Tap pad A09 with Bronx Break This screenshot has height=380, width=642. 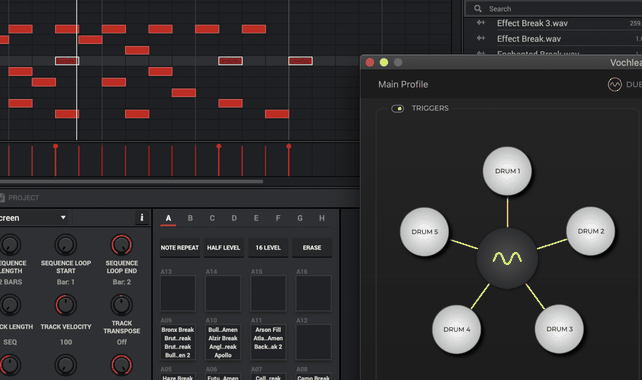pos(178,342)
